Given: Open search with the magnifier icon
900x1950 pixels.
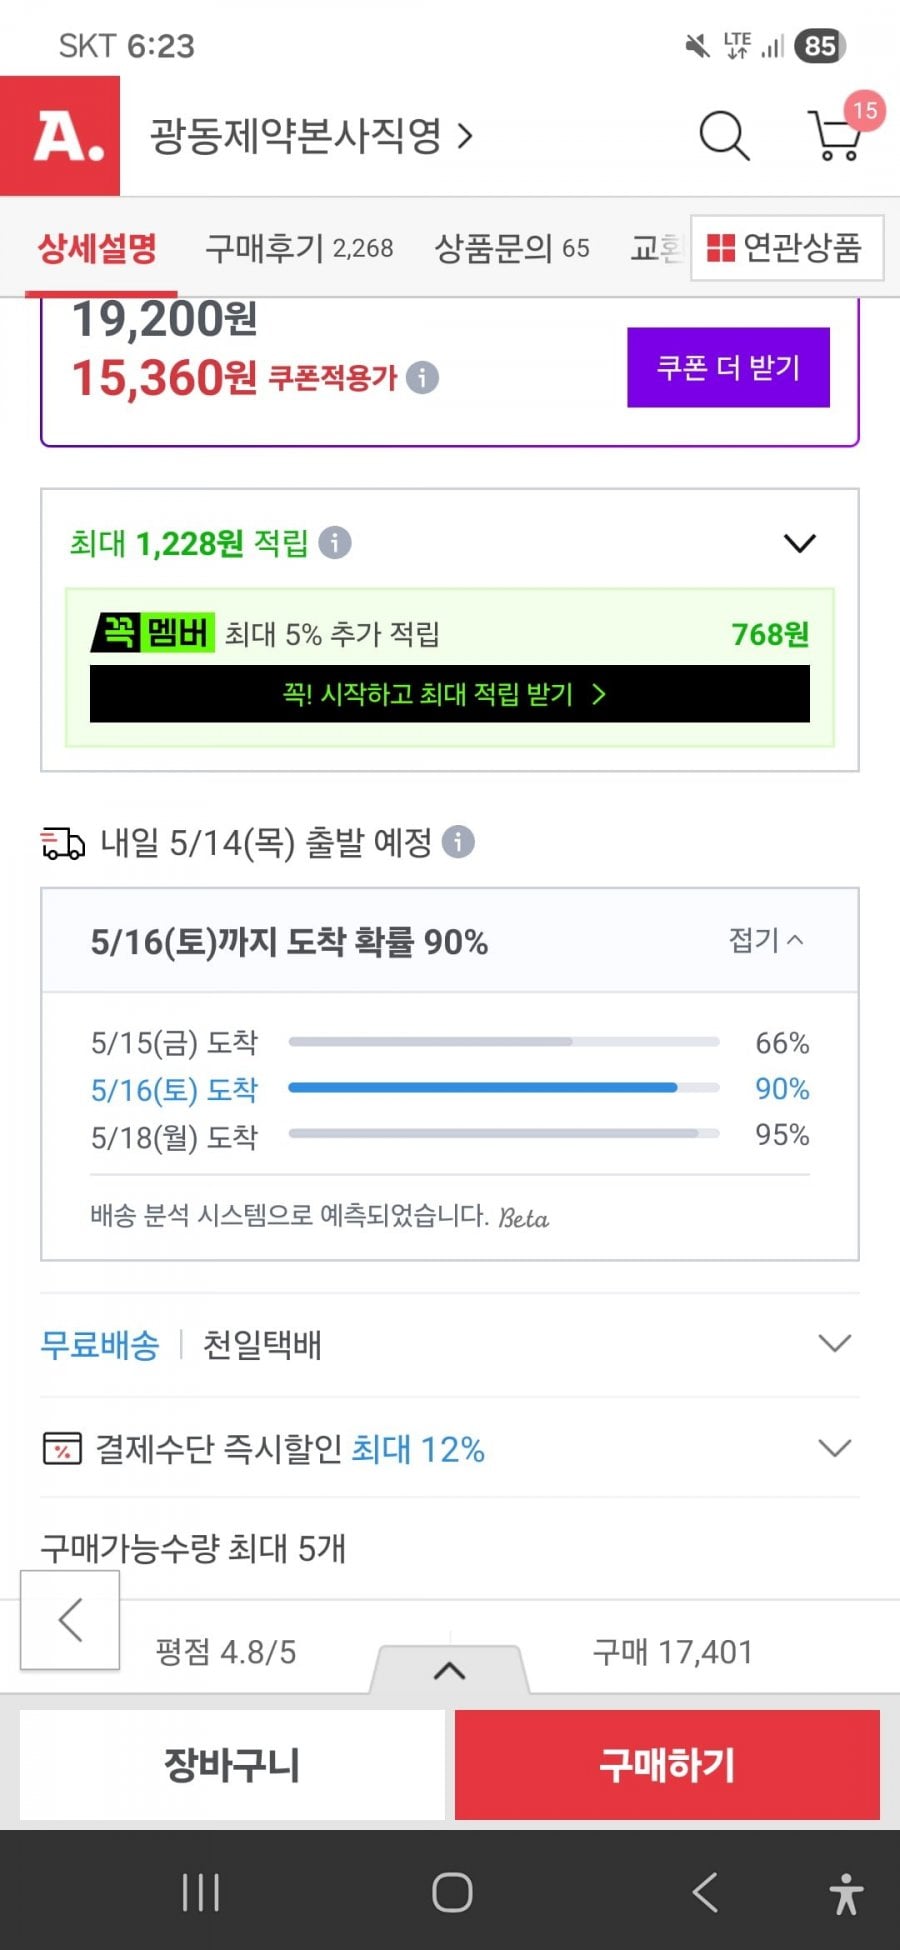Looking at the screenshot, I should 724,136.
